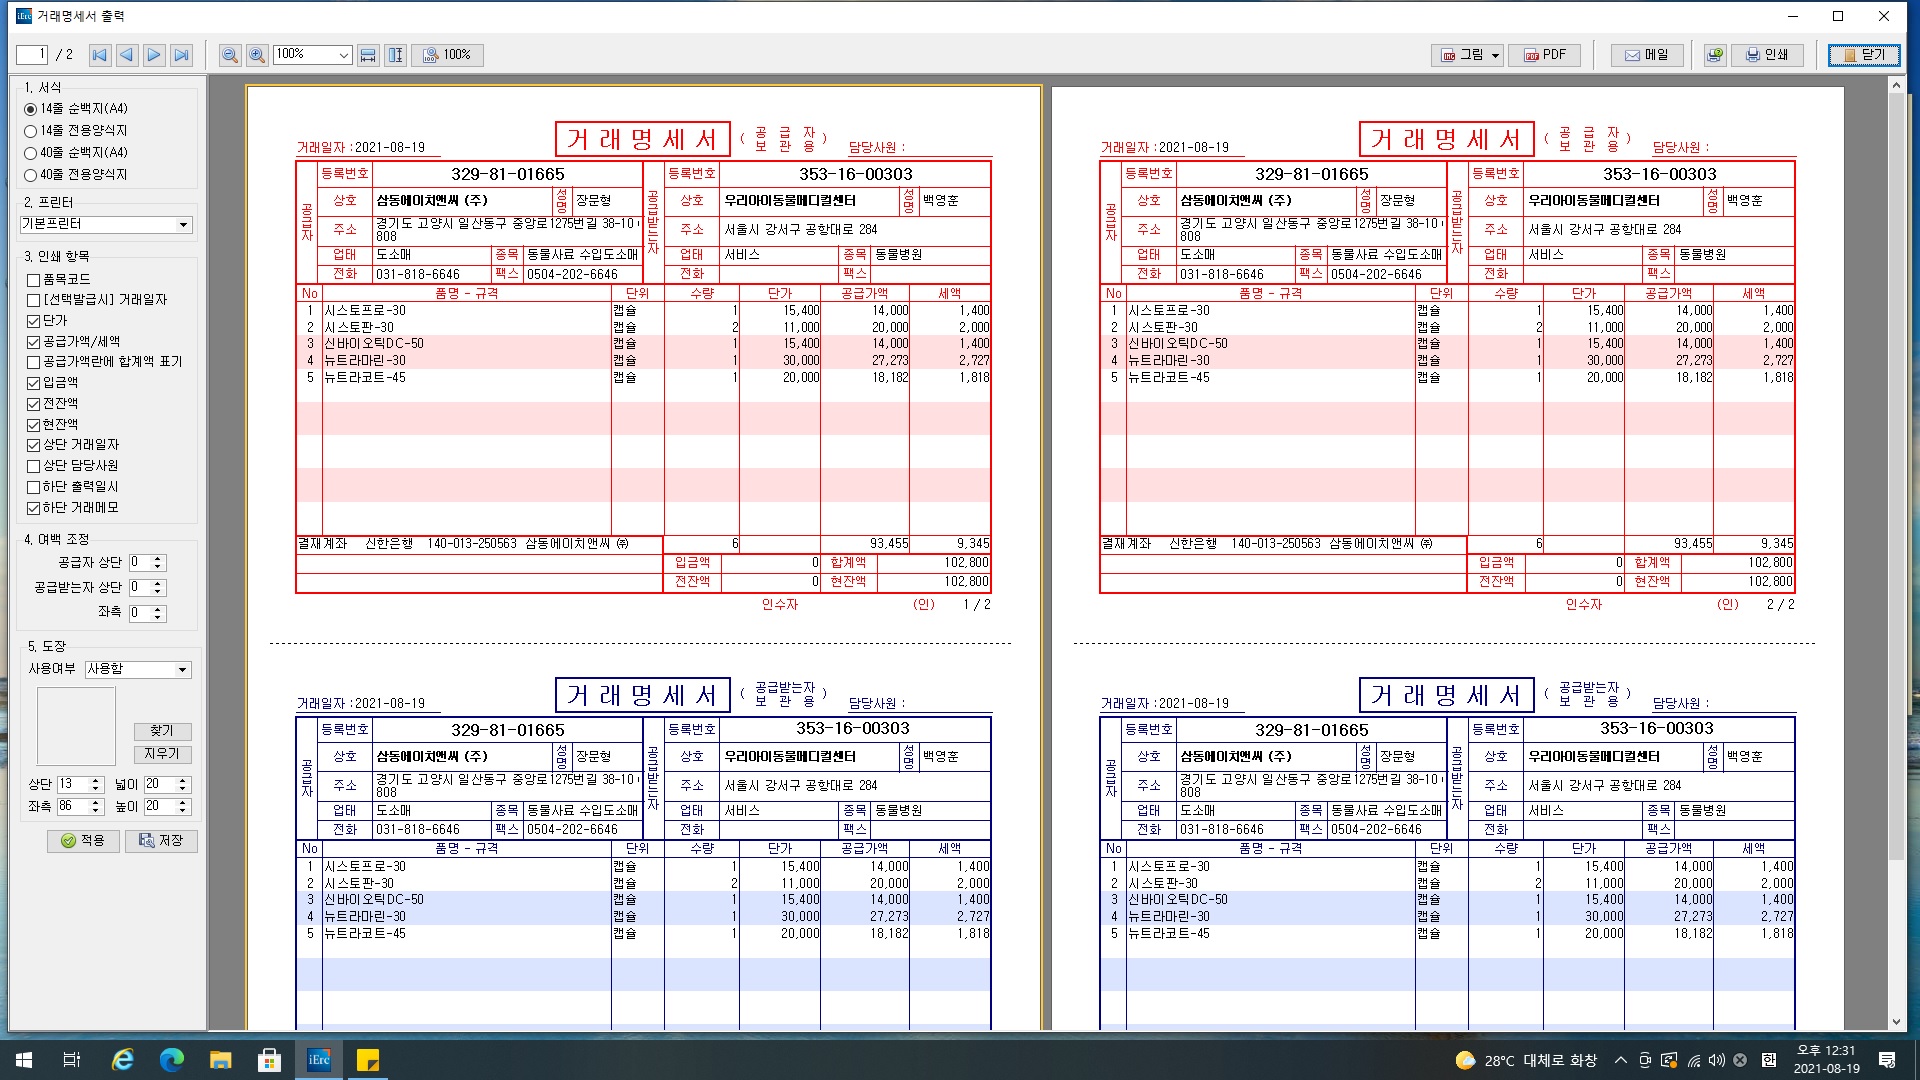This screenshot has height=1080, width=1920.
Task: Click the 메일 send mail button
Action: (1646, 55)
